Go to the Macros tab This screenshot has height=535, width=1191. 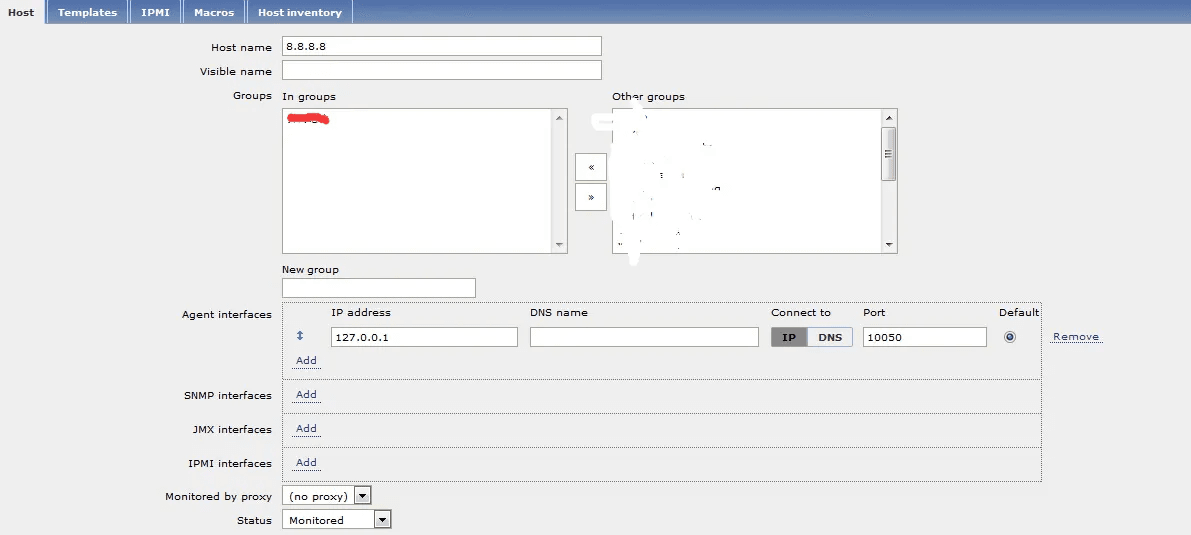(214, 12)
